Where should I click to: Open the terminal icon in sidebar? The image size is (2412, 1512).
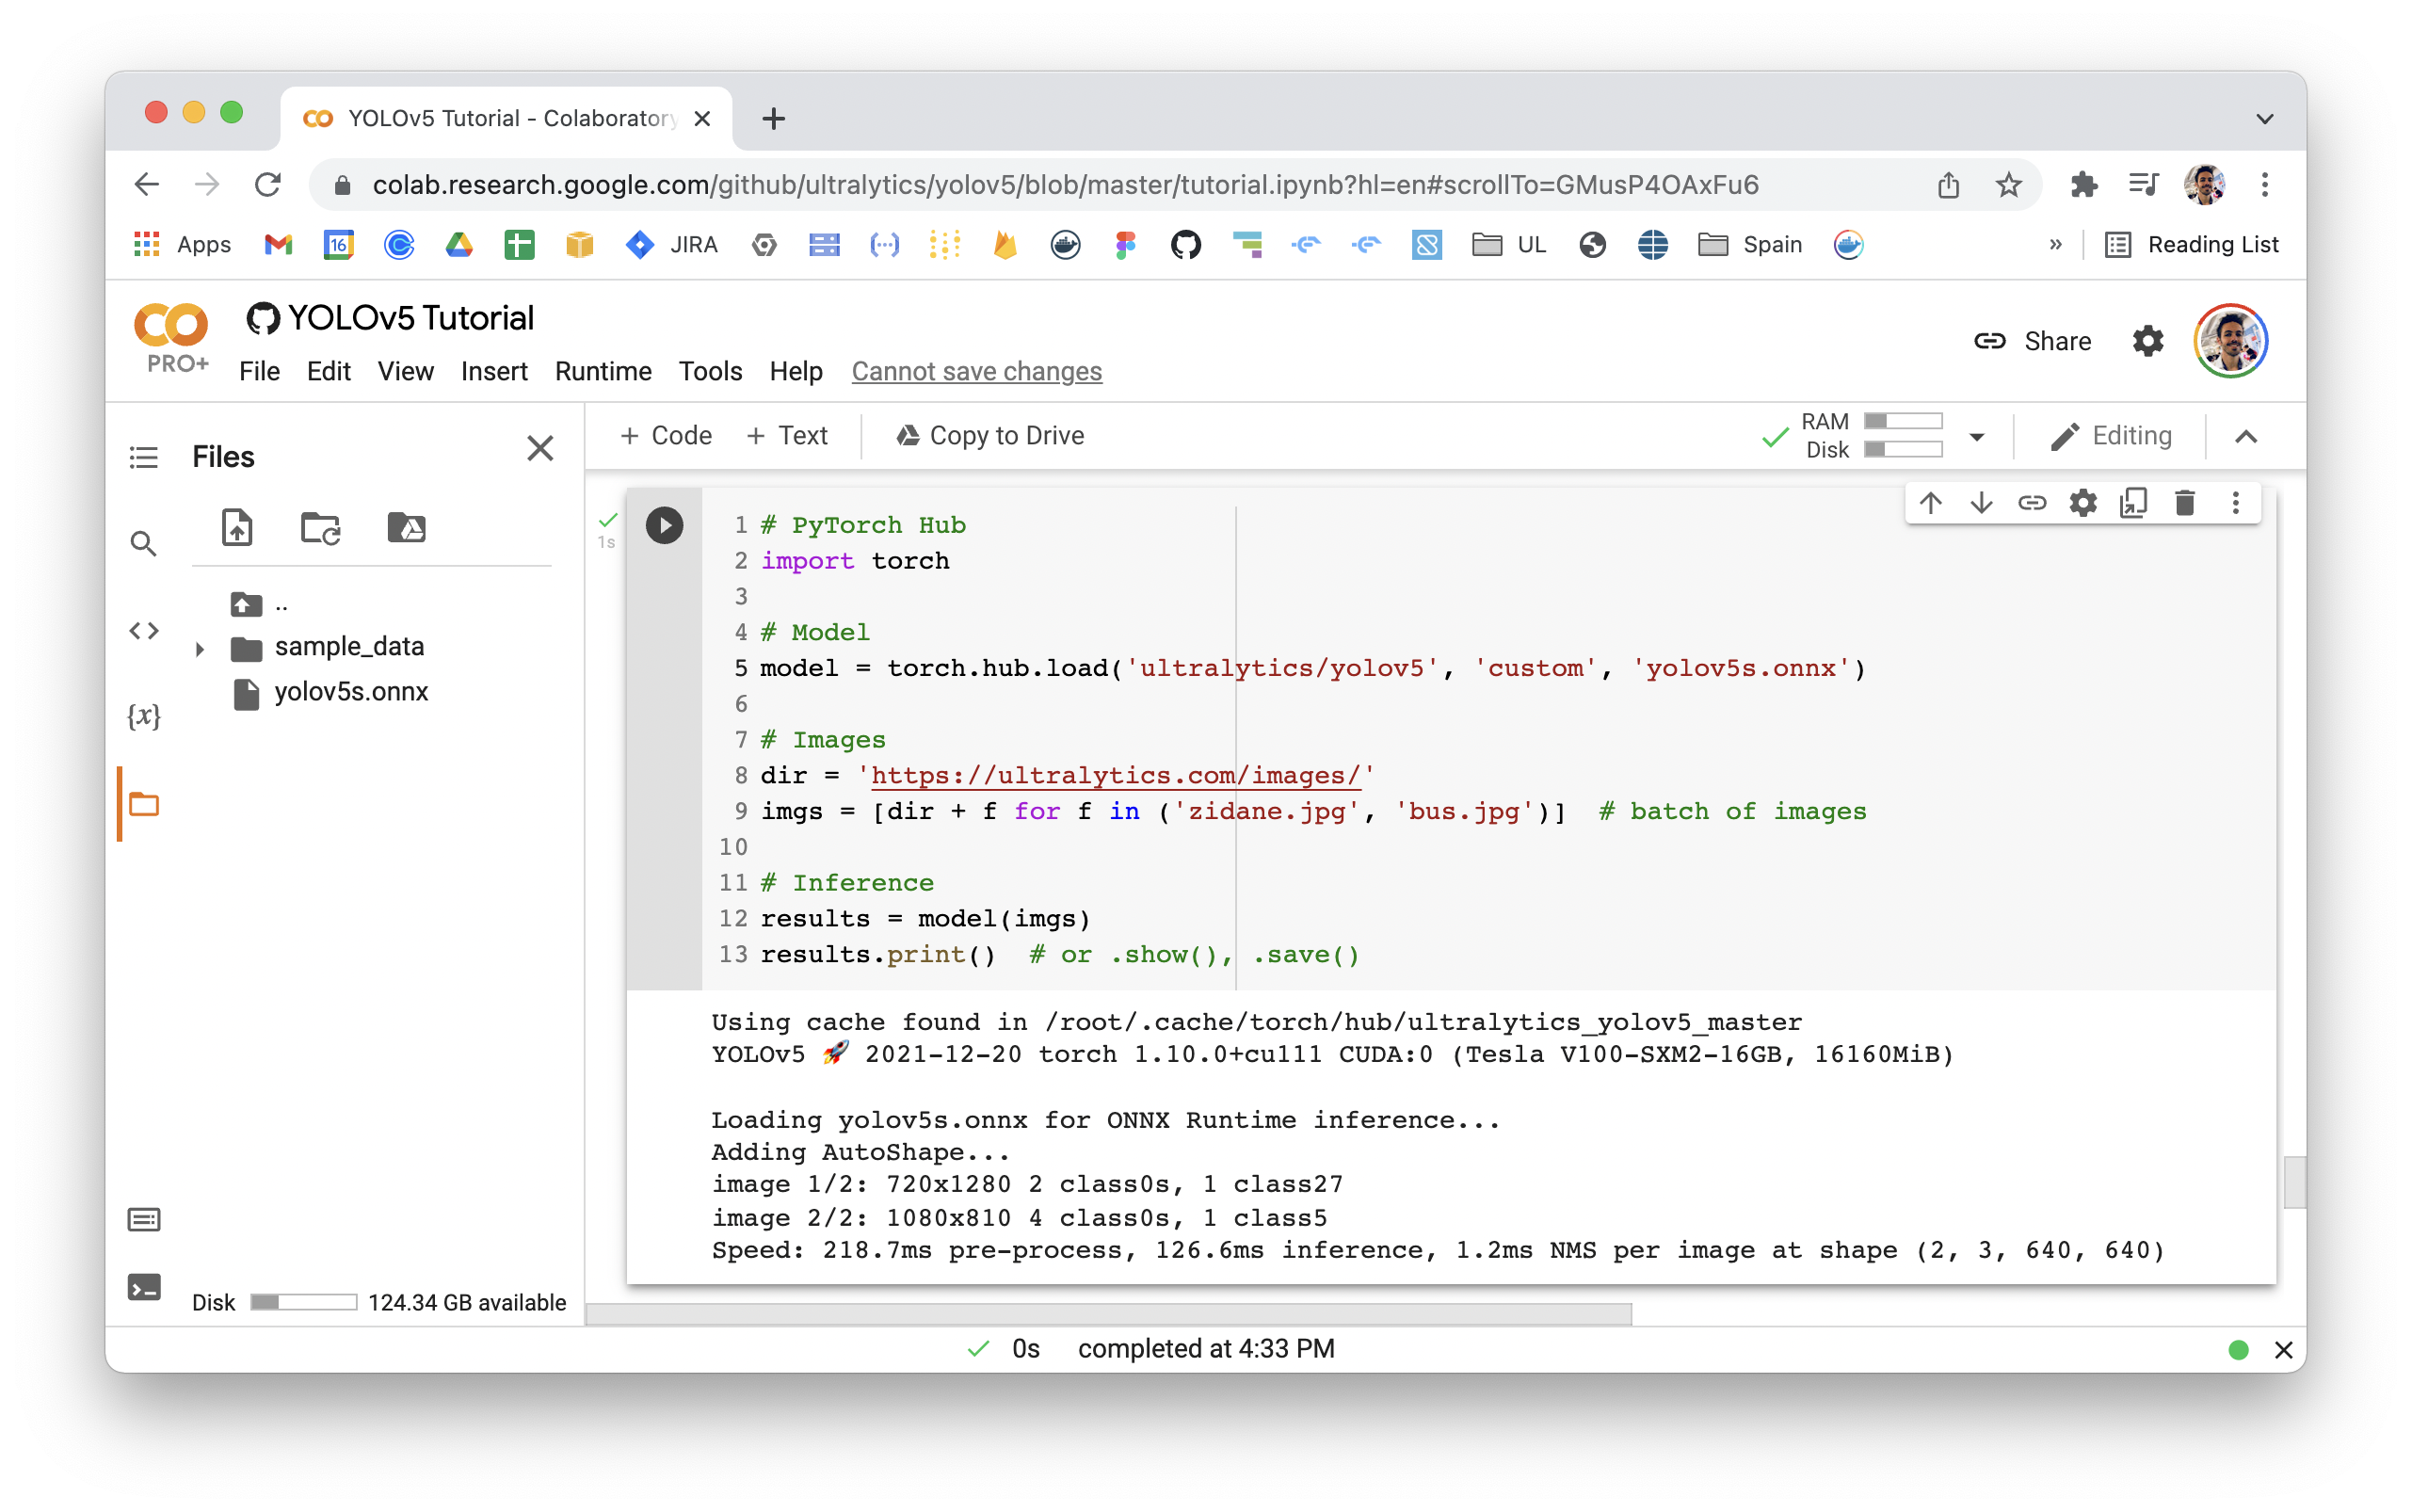pos(144,1287)
